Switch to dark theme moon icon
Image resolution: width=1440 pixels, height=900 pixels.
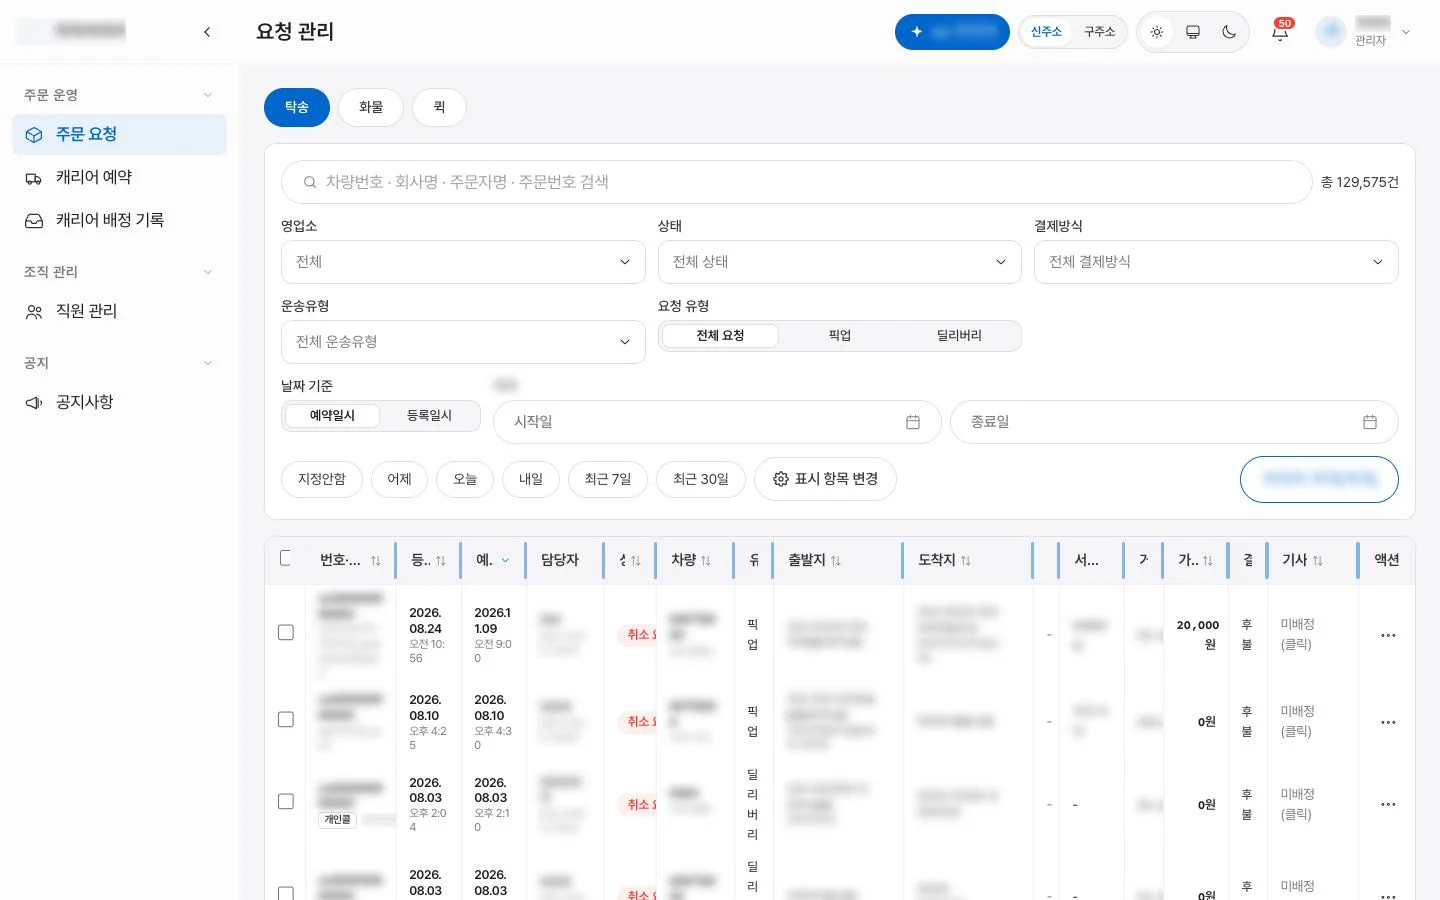(1229, 32)
